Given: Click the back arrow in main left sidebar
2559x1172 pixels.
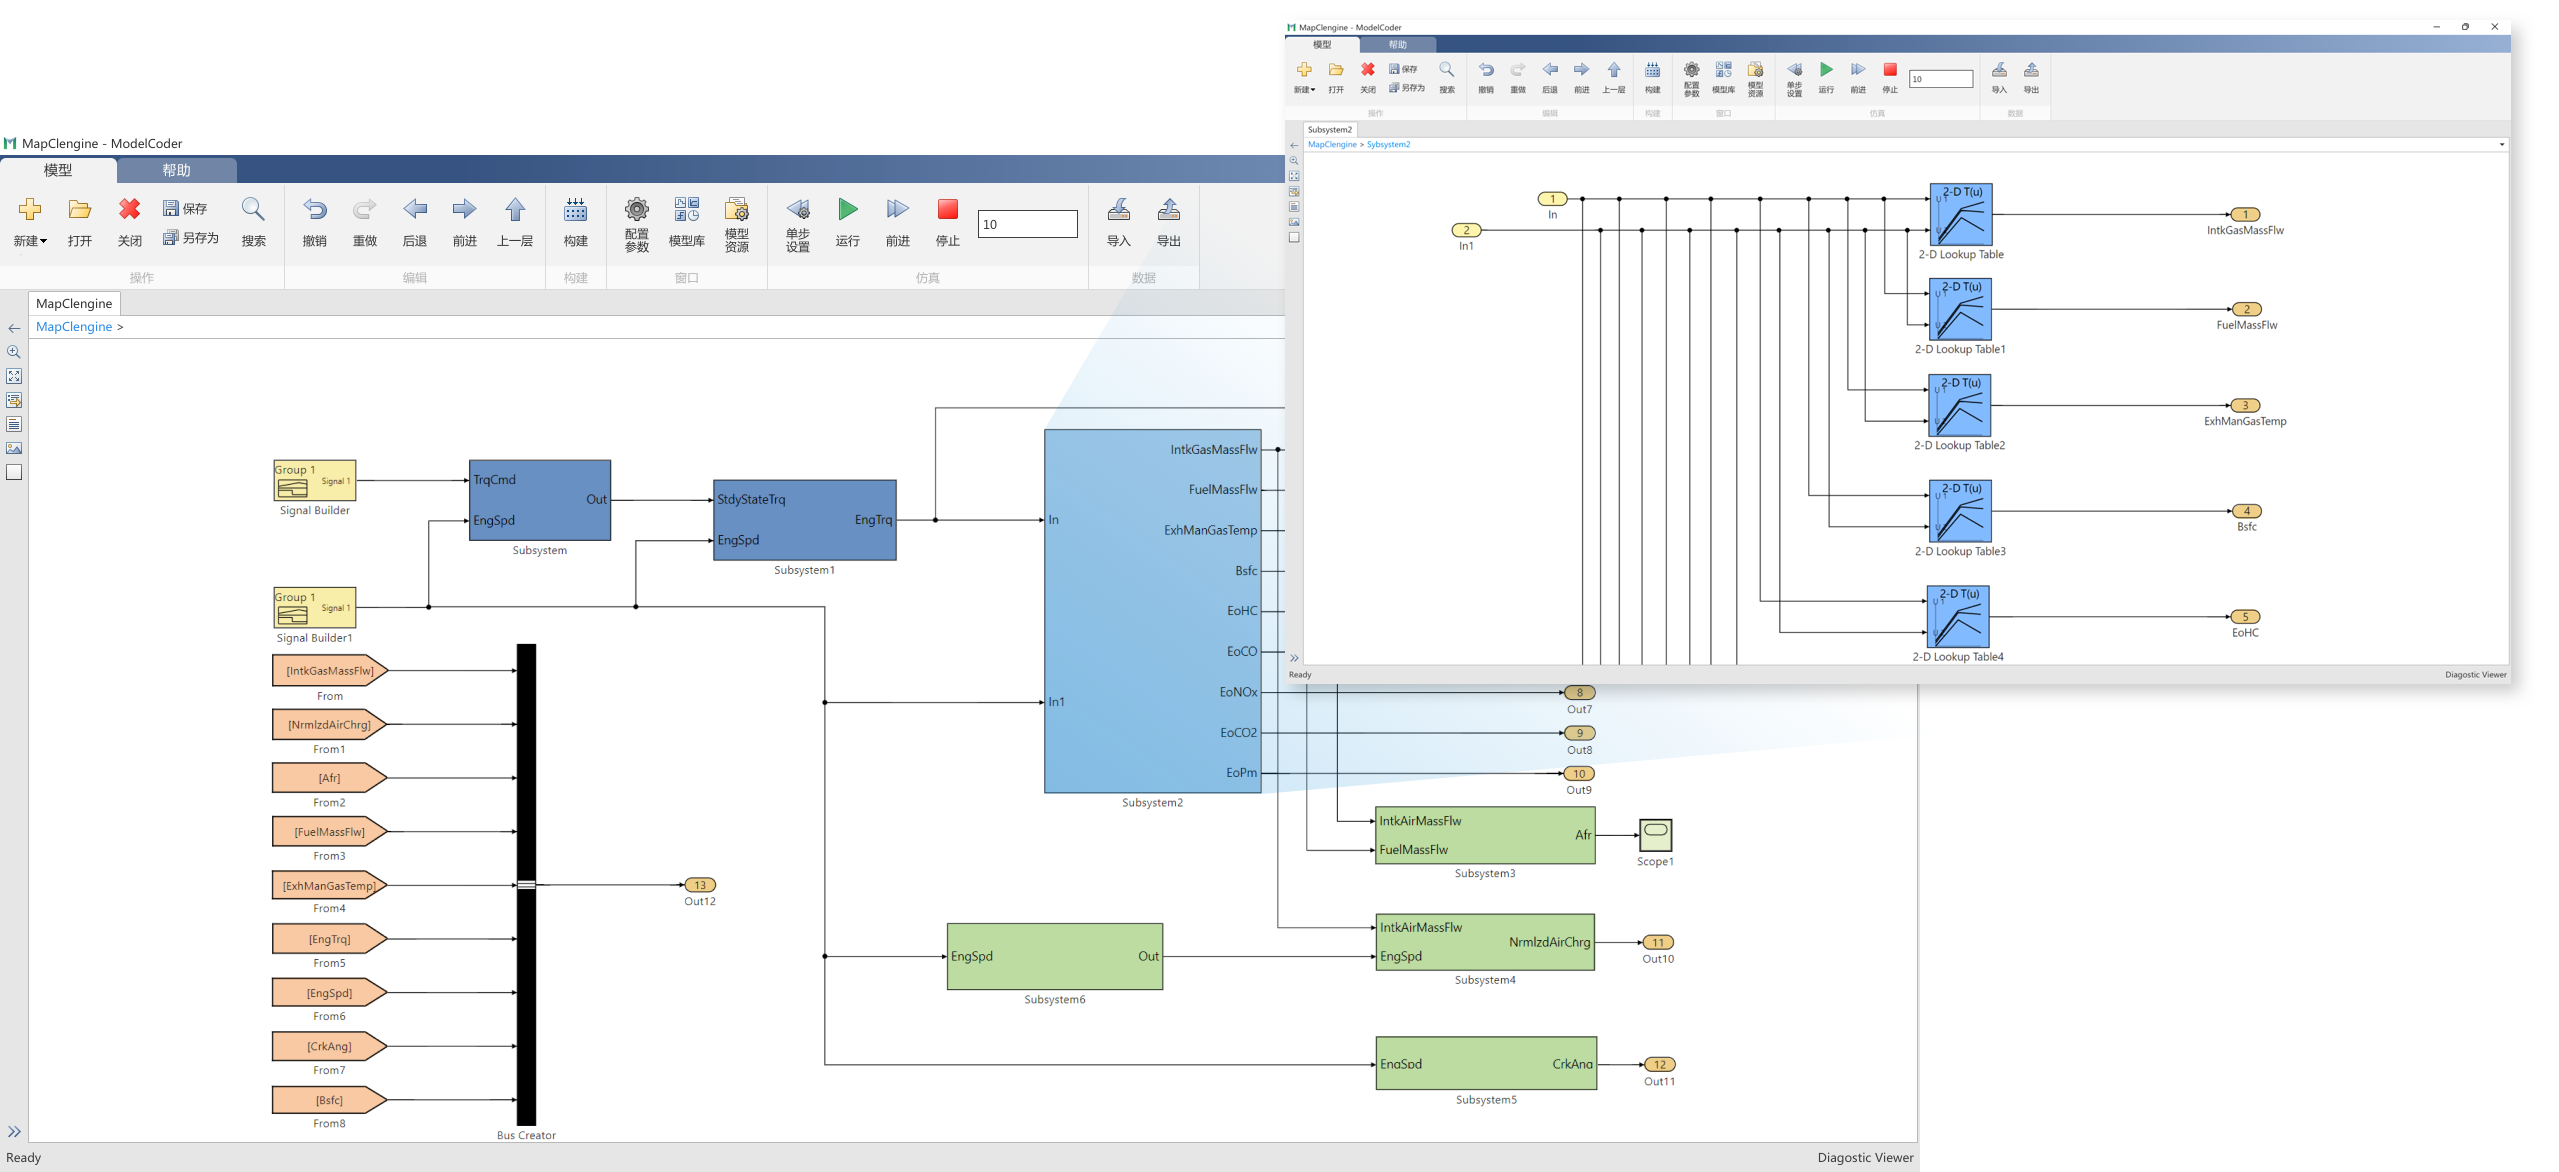Looking at the screenshot, I should [14, 328].
